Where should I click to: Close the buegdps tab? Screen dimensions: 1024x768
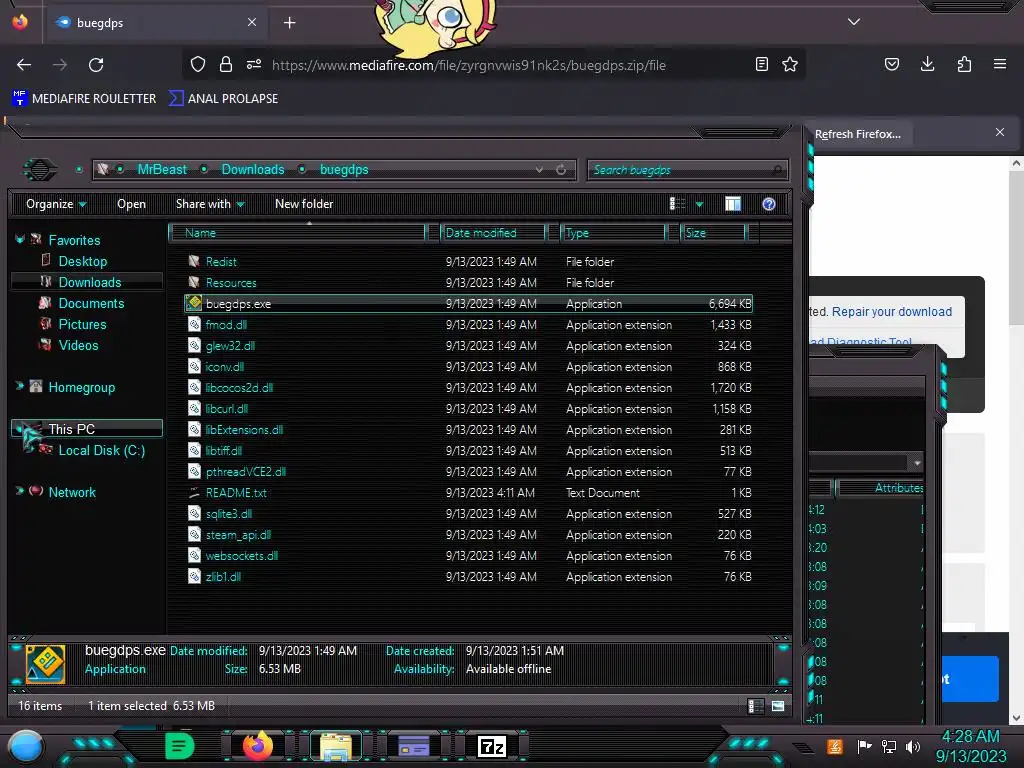pyautogui.click(x=252, y=22)
